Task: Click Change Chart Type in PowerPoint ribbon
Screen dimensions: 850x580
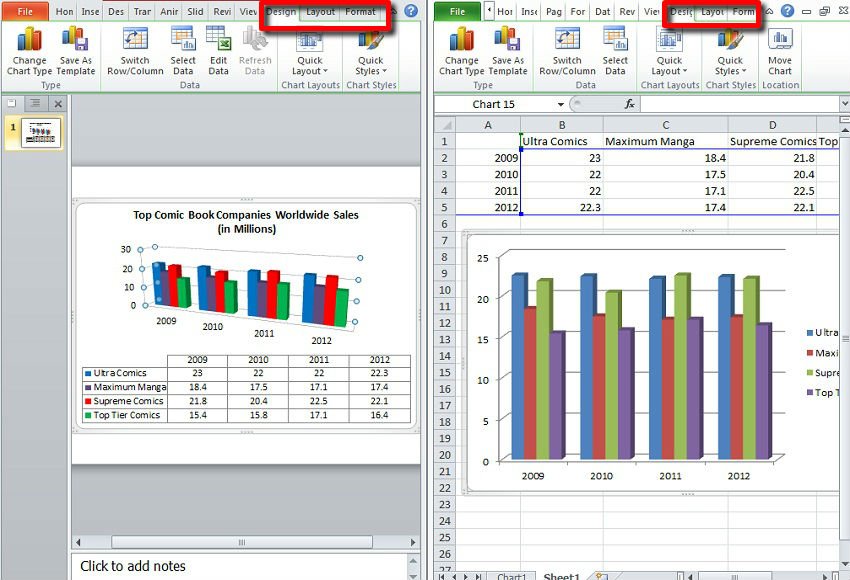Action: coord(29,51)
